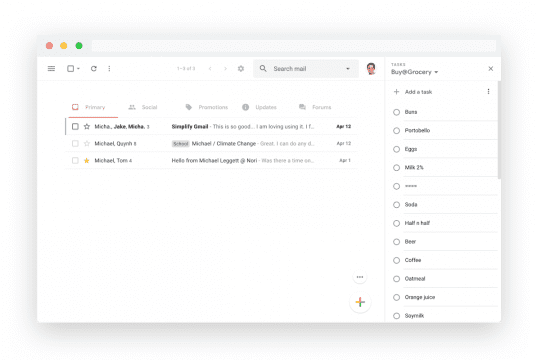Star the Michael, Quynh email
This screenshot has width=537, height=360.
(x=87, y=144)
